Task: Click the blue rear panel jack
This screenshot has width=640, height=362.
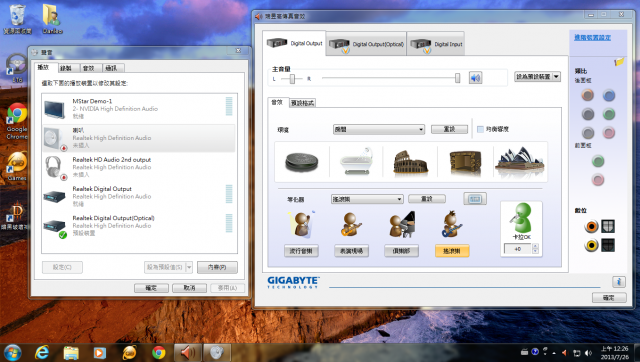Action: pos(609,95)
